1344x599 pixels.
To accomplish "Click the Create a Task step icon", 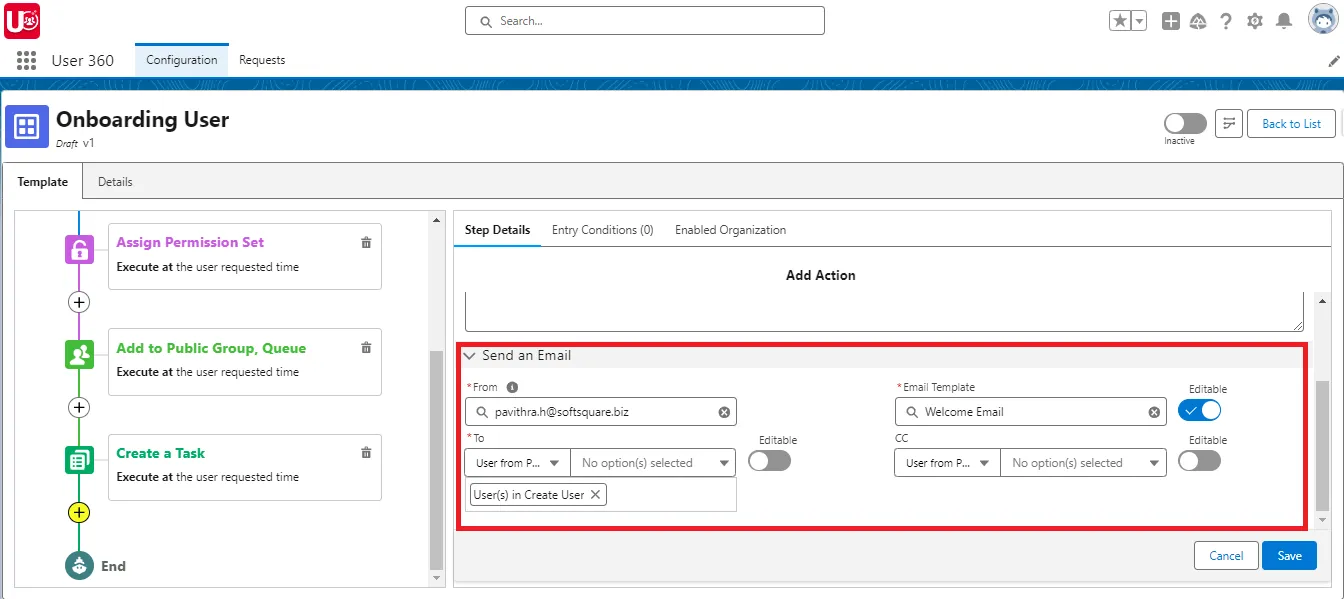I will pos(79,460).
